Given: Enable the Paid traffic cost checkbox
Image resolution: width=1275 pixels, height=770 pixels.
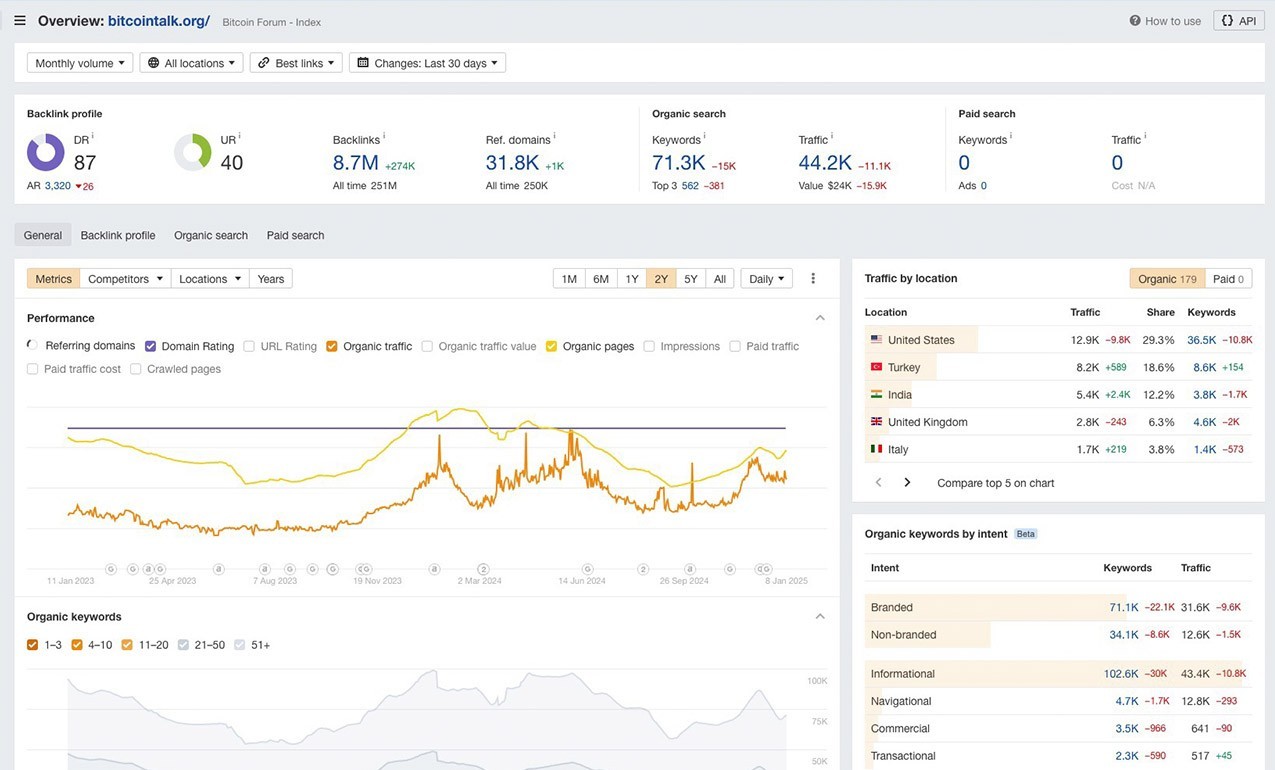Looking at the screenshot, I should click(x=33, y=369).
